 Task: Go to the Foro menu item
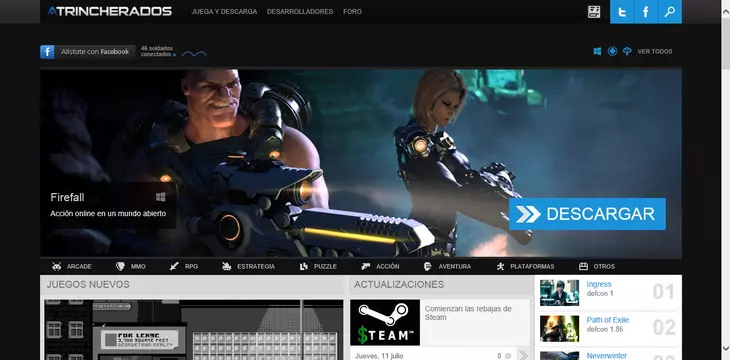click(352, 12)
